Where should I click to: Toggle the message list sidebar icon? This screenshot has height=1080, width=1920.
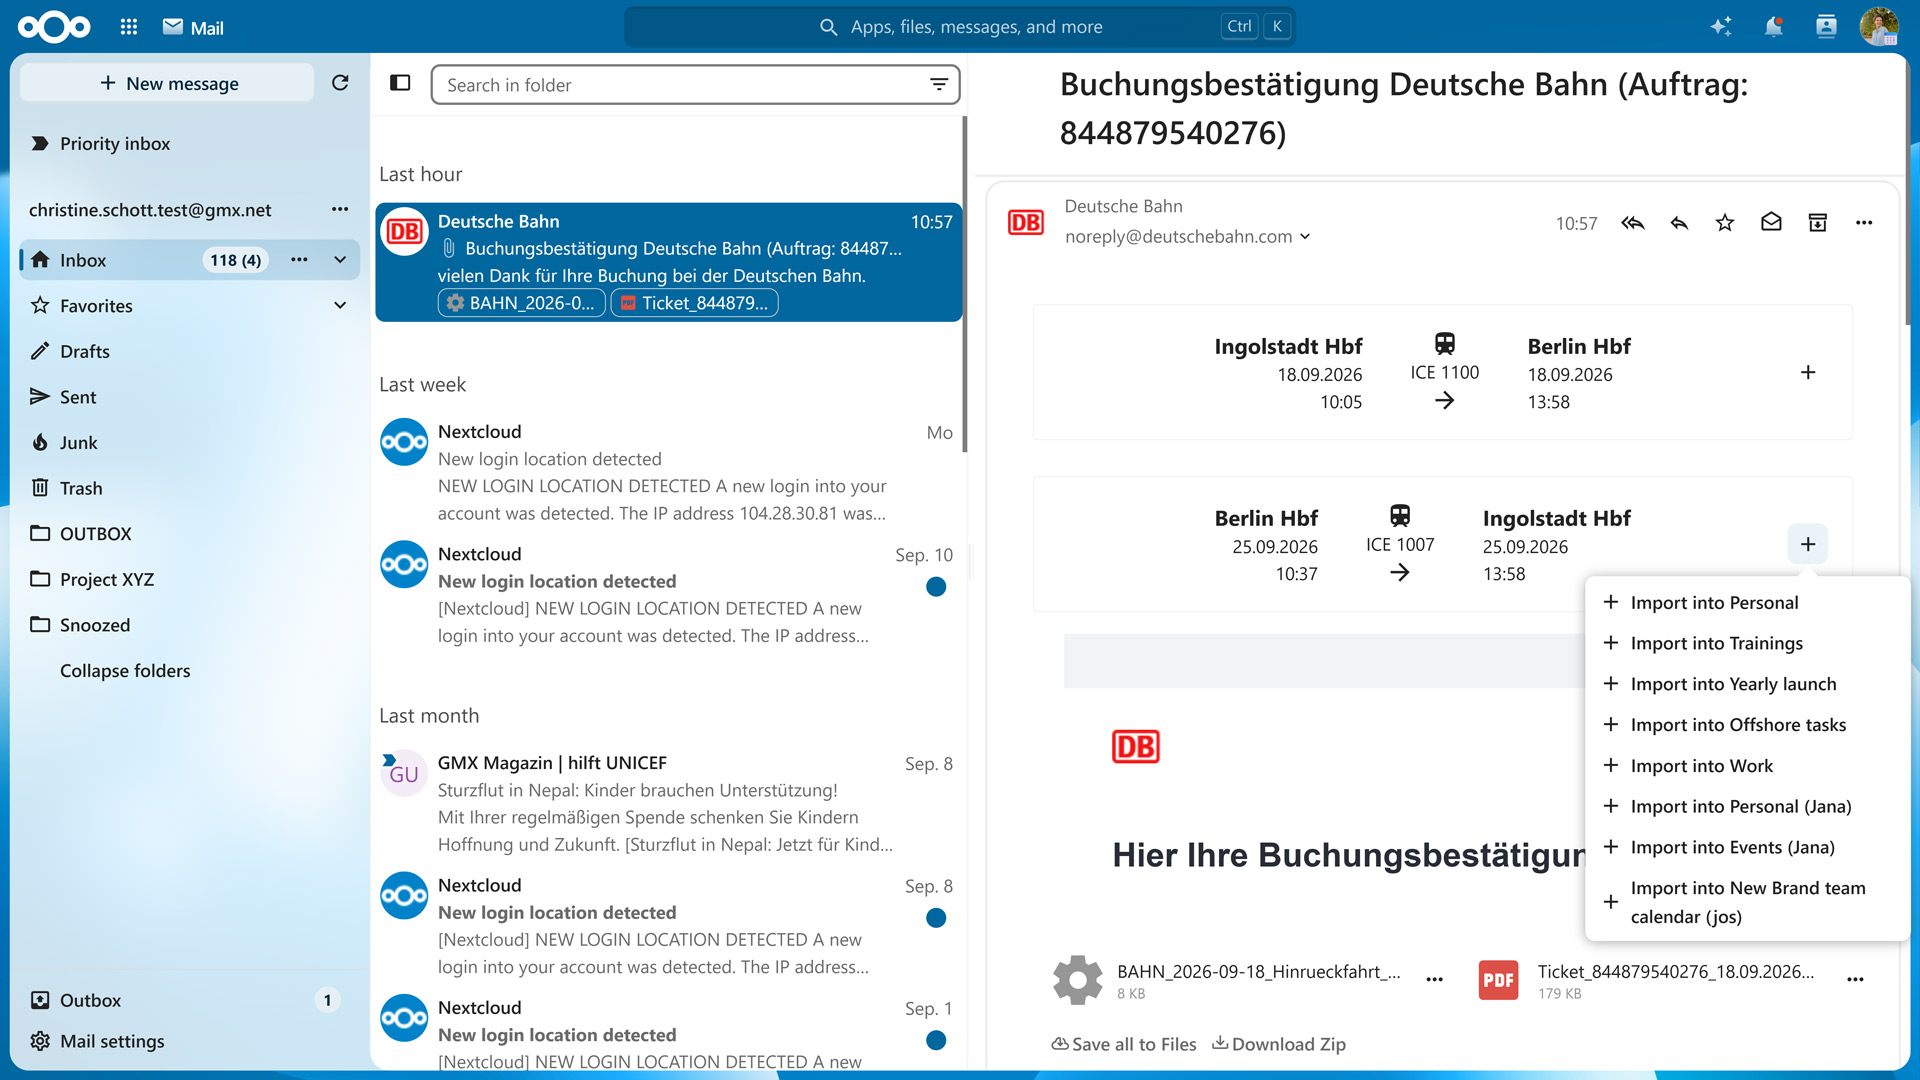[x=400, y=83]
